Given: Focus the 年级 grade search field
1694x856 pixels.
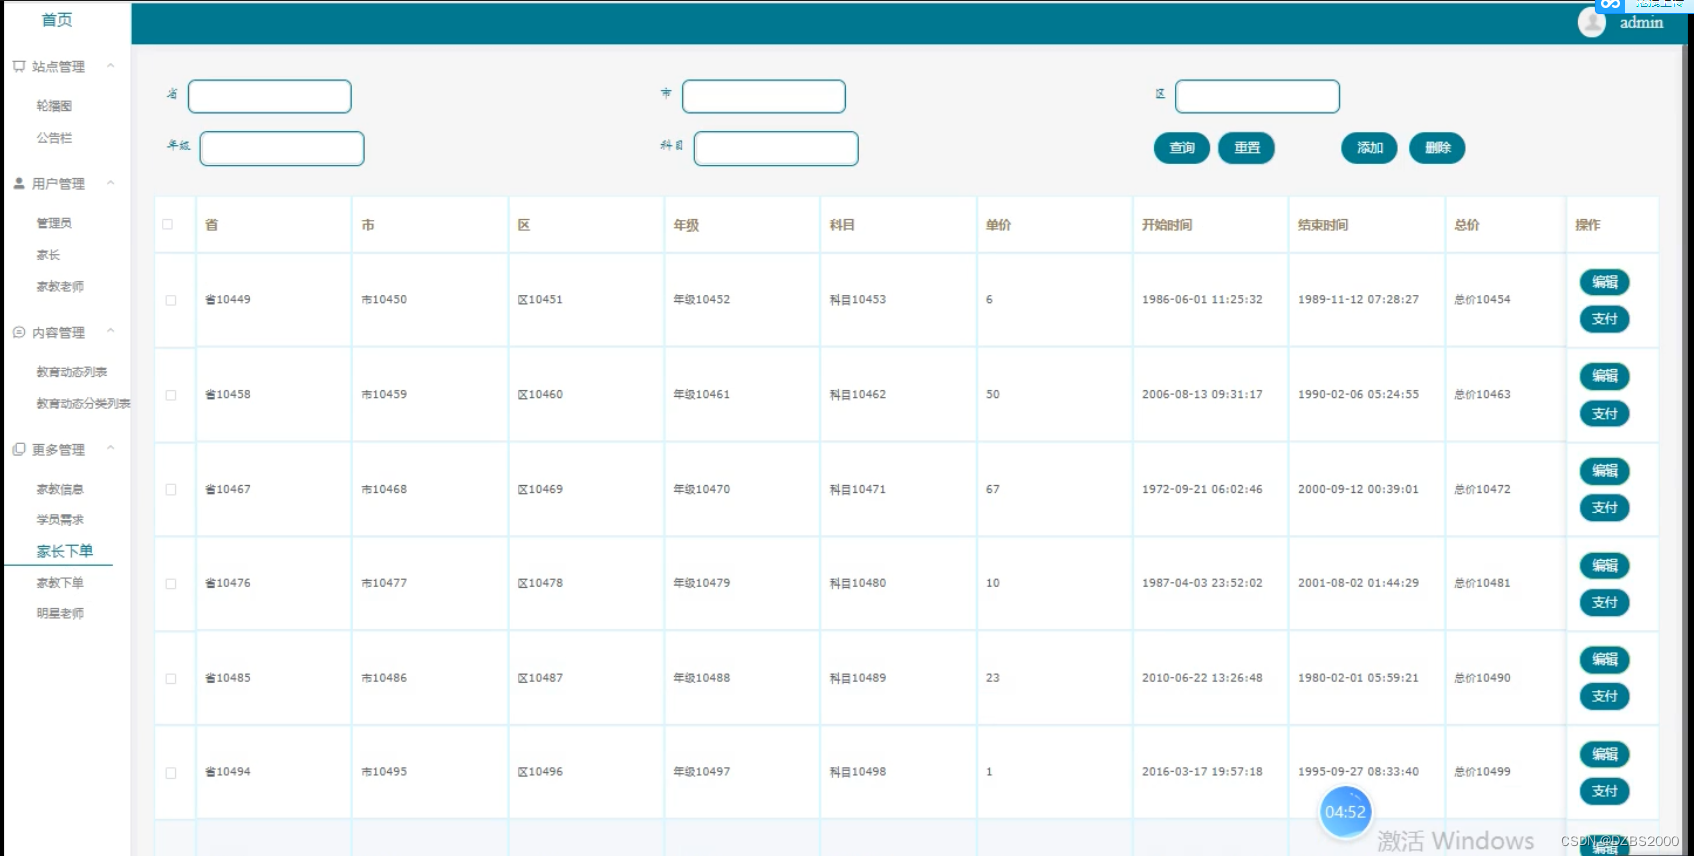Looking at the screenshot, I should [x=282, y=149].
